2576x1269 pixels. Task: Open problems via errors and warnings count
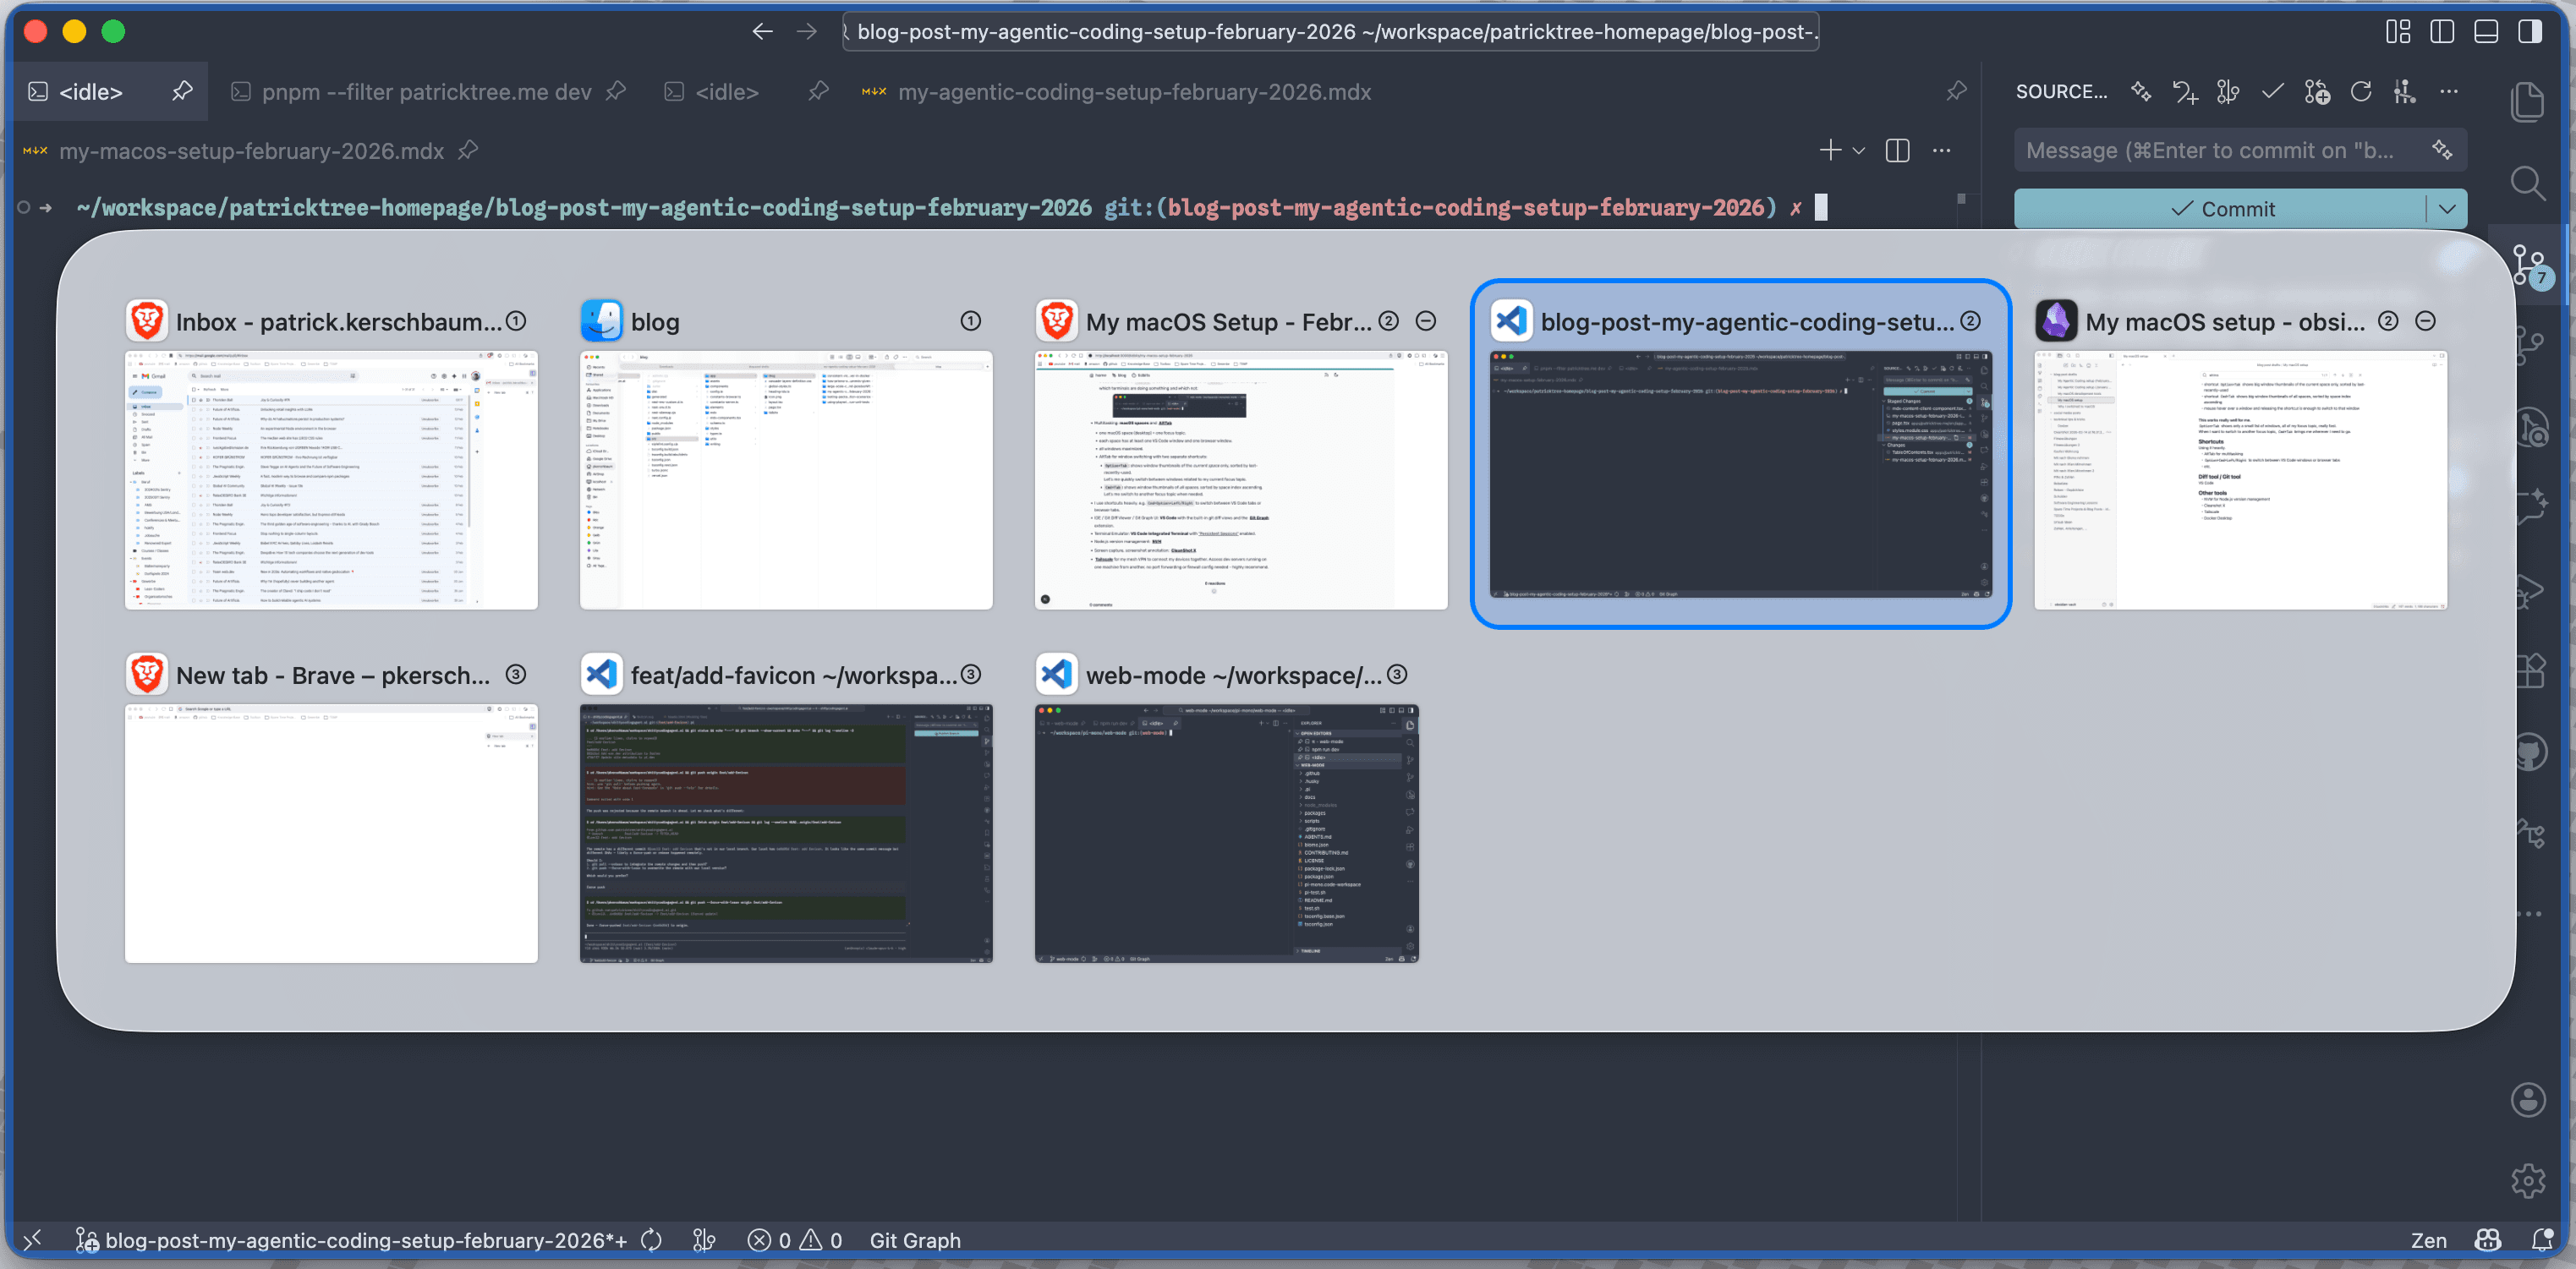[795, 1240]
